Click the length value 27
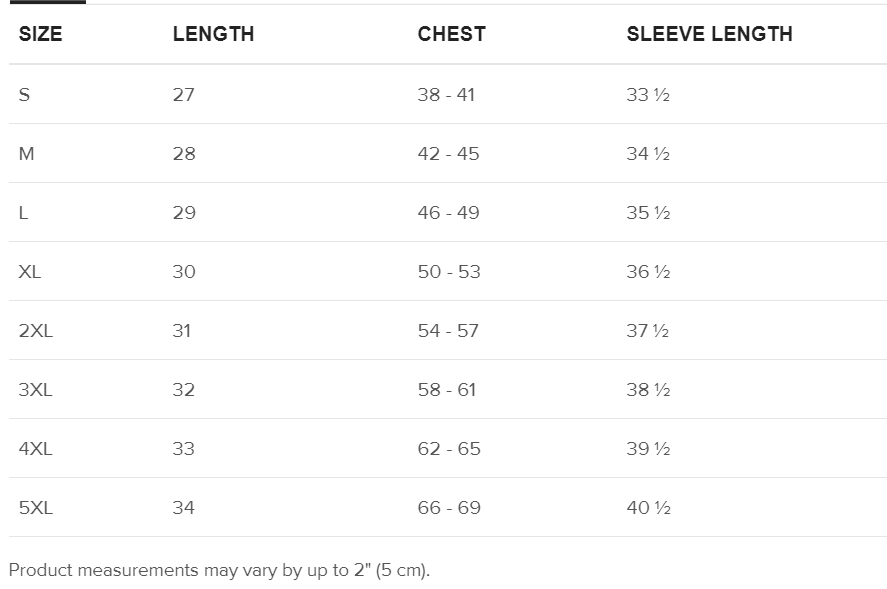 pos(183,95)
